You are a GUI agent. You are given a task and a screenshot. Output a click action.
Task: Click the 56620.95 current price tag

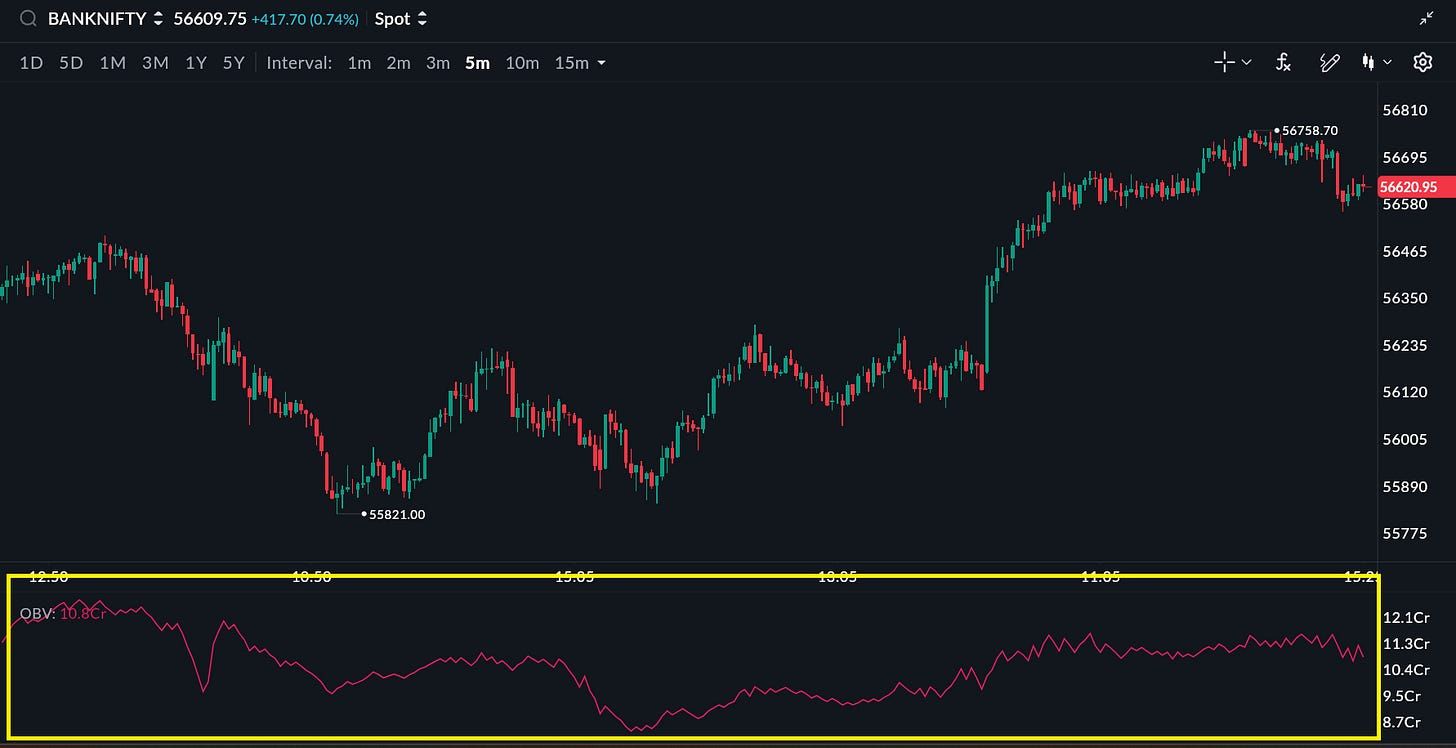[x=1408, y=187]
